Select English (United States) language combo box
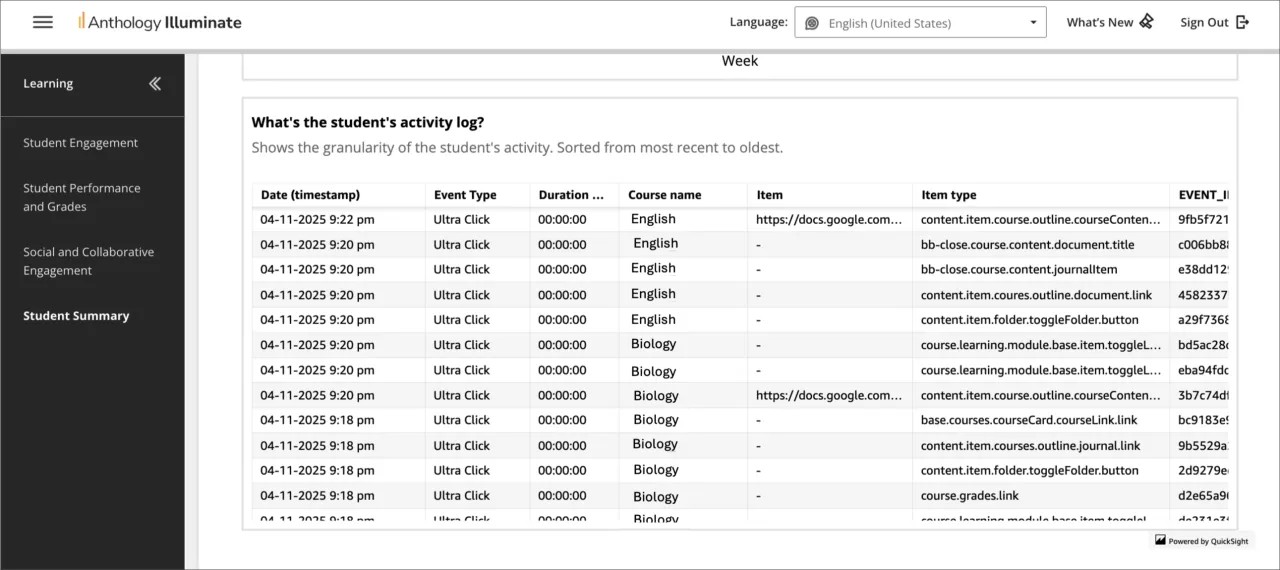Viewport: 1280px width, 570px height. [x=920, y=23]
